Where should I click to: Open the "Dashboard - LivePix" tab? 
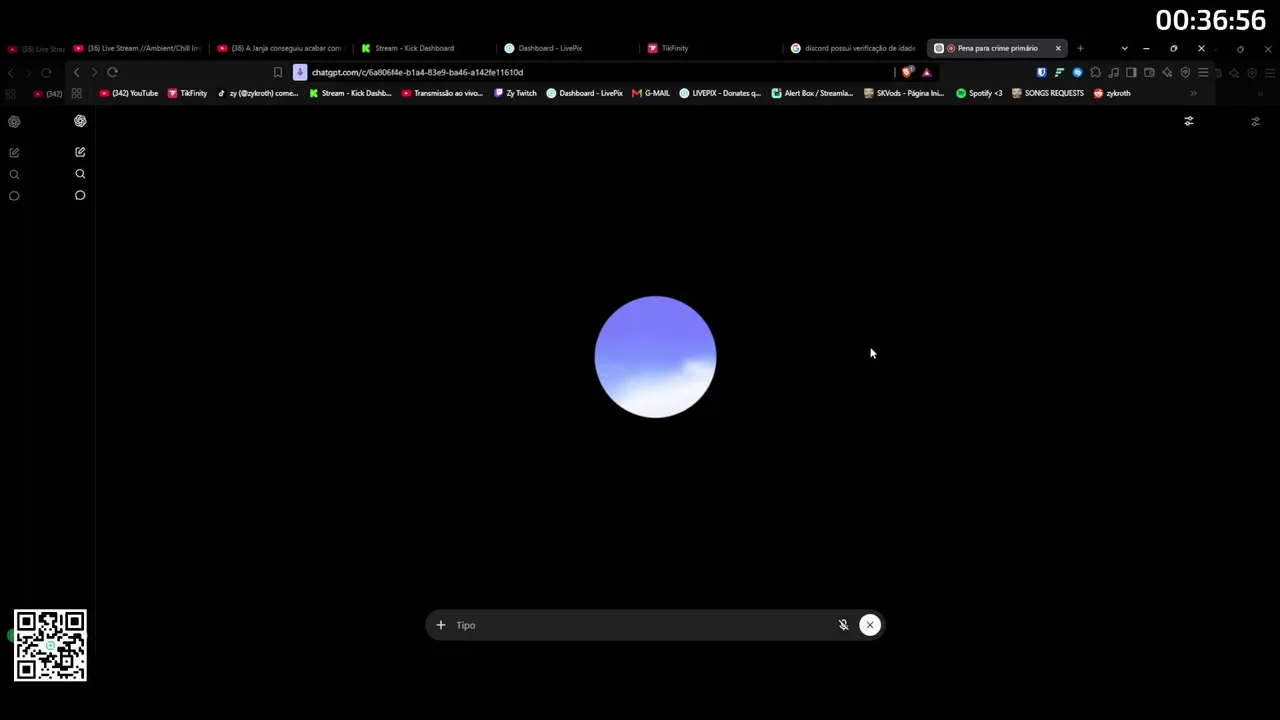coord(550,48)
